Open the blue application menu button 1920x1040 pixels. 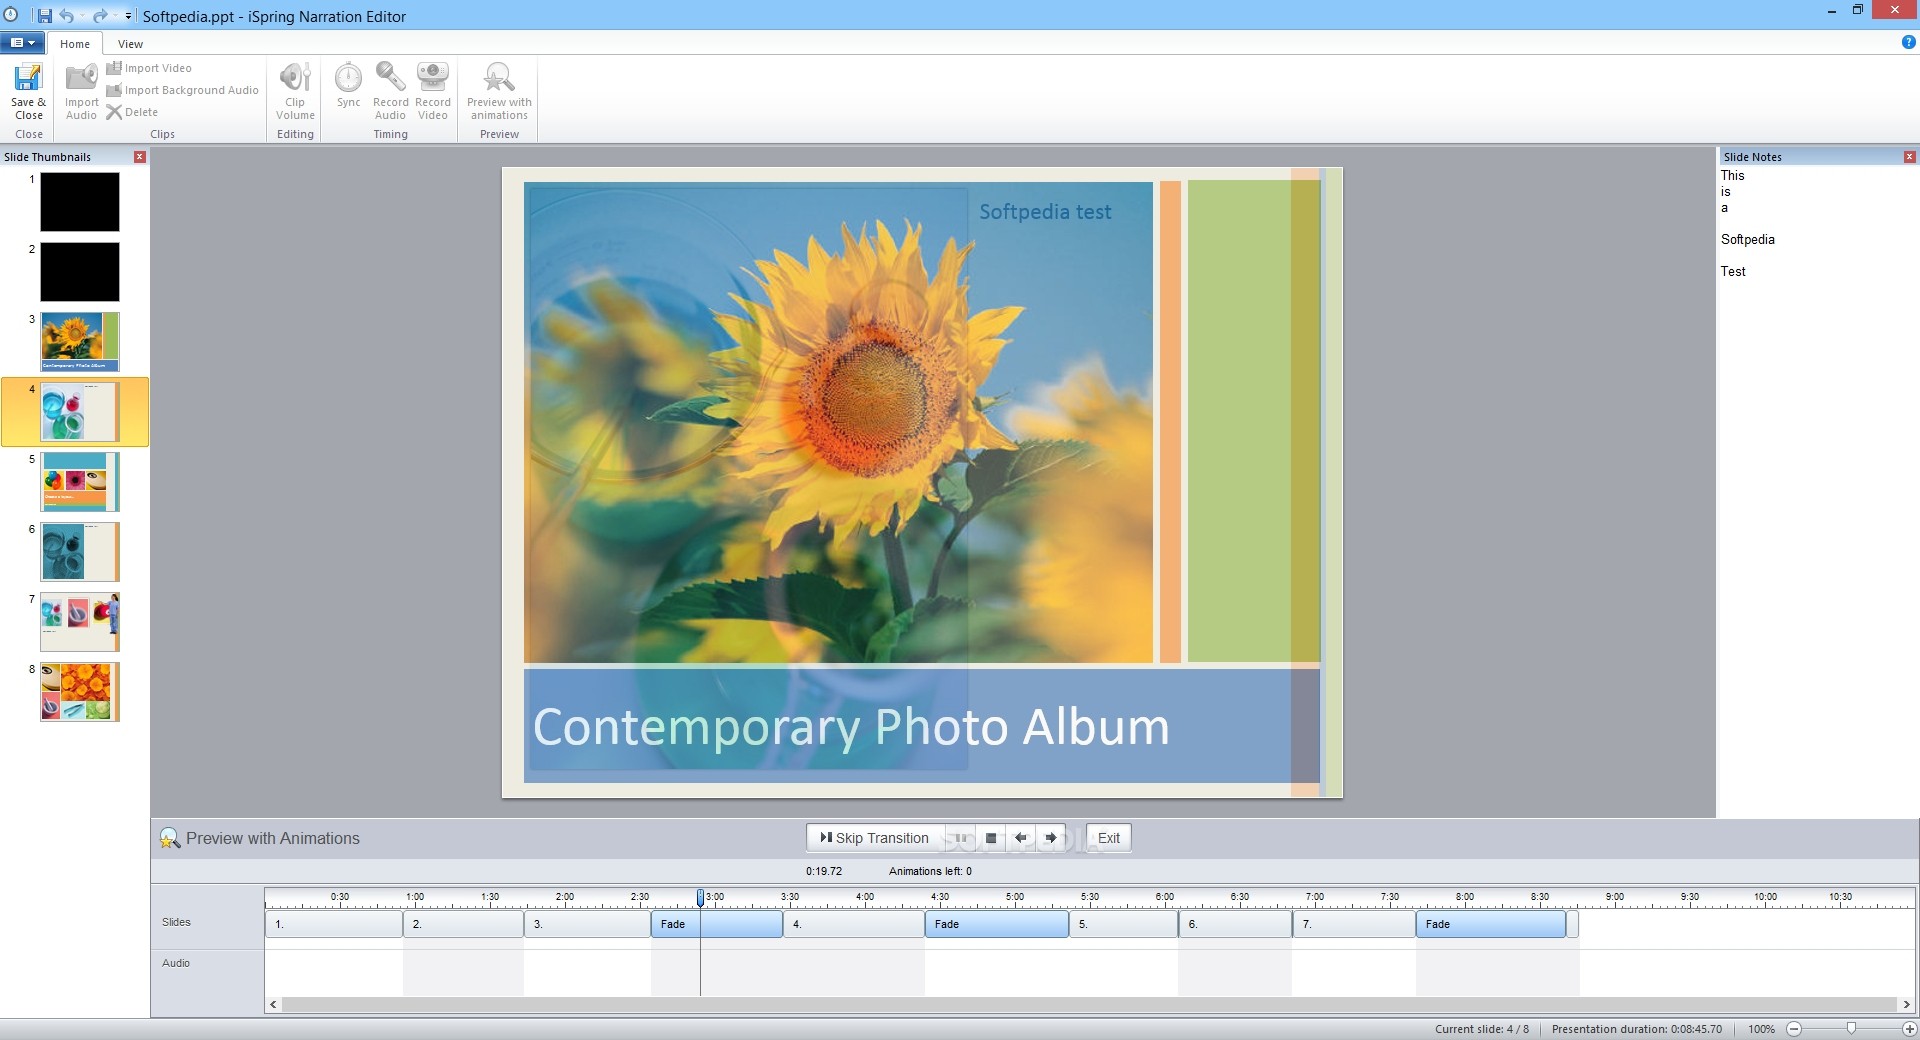(x=22, y=43)
